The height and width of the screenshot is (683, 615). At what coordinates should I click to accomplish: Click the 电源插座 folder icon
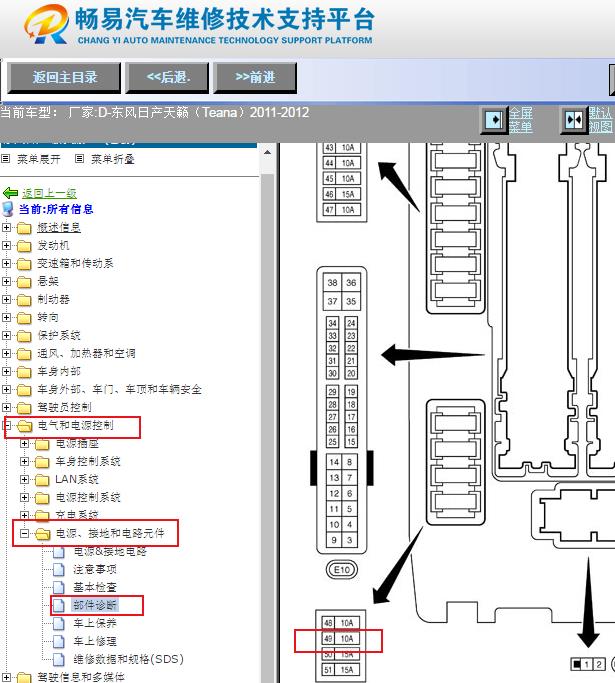click(x=42, y=444)
